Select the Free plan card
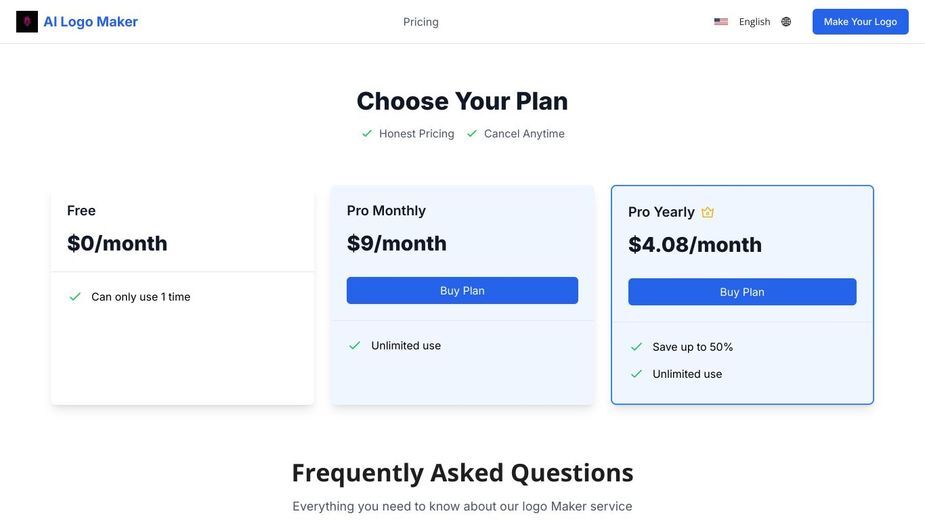Viewport: 925px width, 520px height. [x=182, y=295]
